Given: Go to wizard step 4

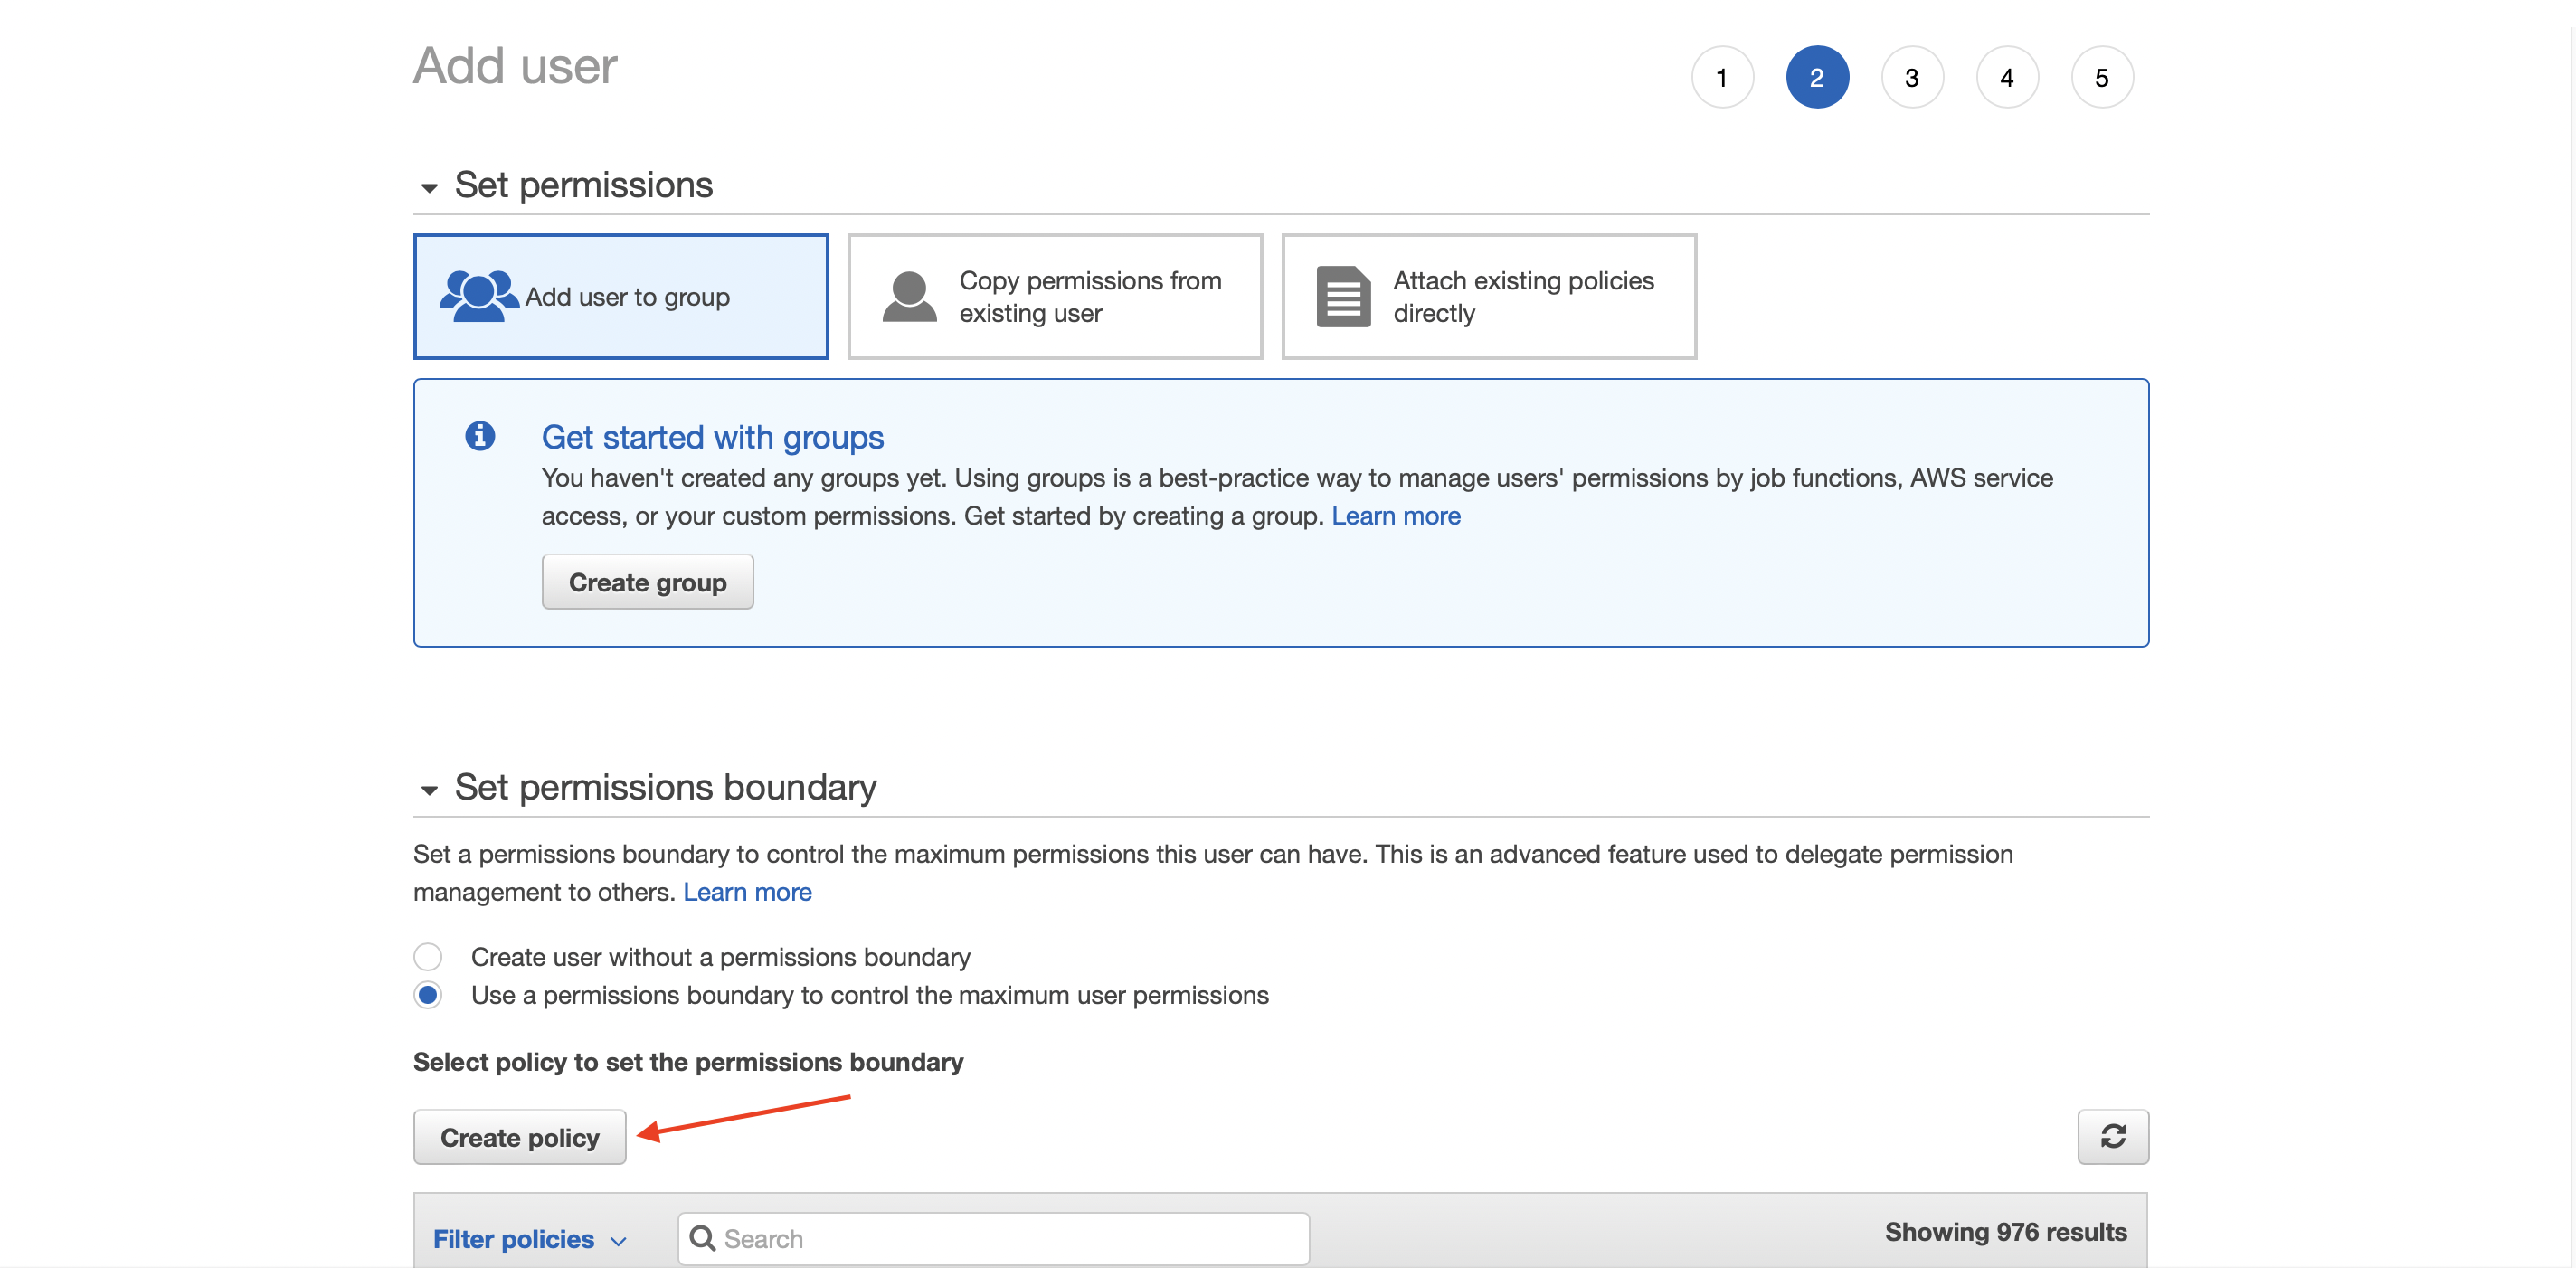Looking at the screenshot, I should (x=2007, y=77).
